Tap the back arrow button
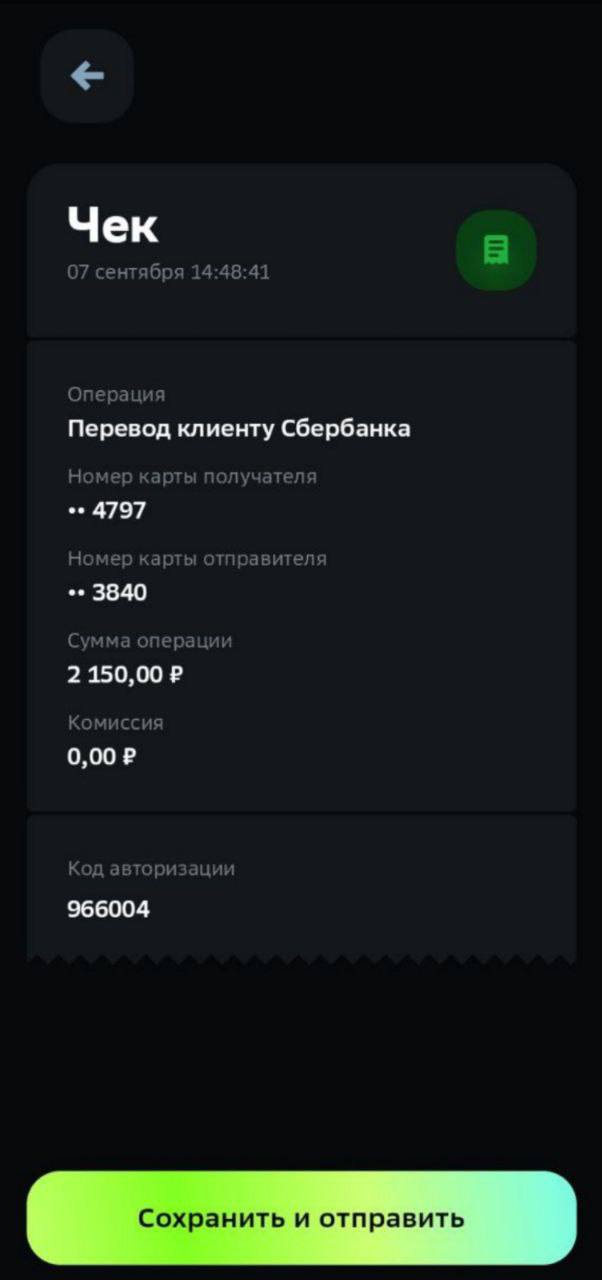The image size is (602, 1280). coord(87,76)
